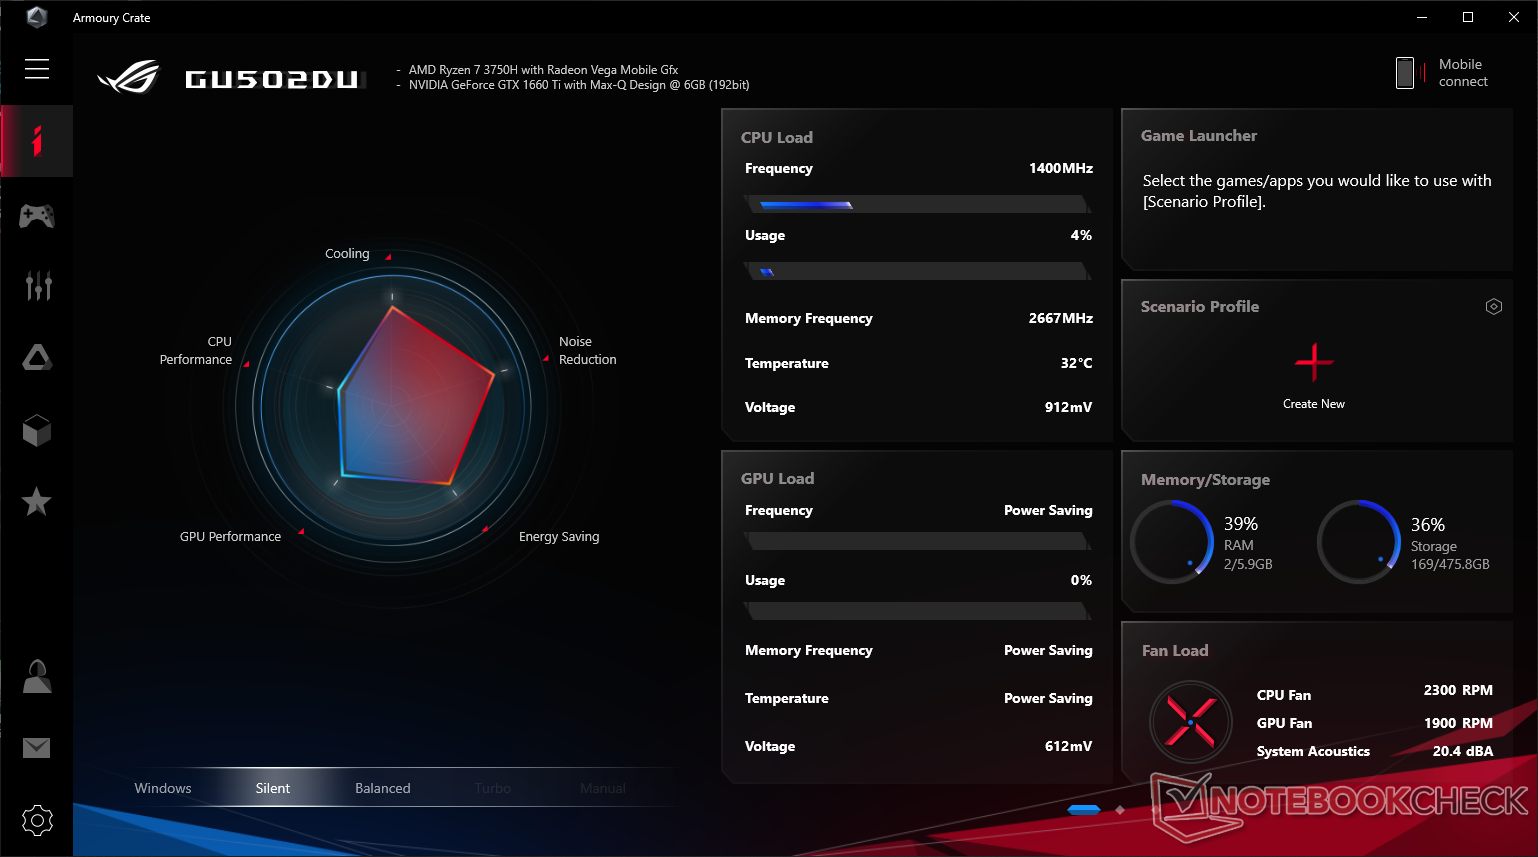Screen dimensions: 1538x857
Task: Click the Create New plus icon
Action: [1314, 362]
